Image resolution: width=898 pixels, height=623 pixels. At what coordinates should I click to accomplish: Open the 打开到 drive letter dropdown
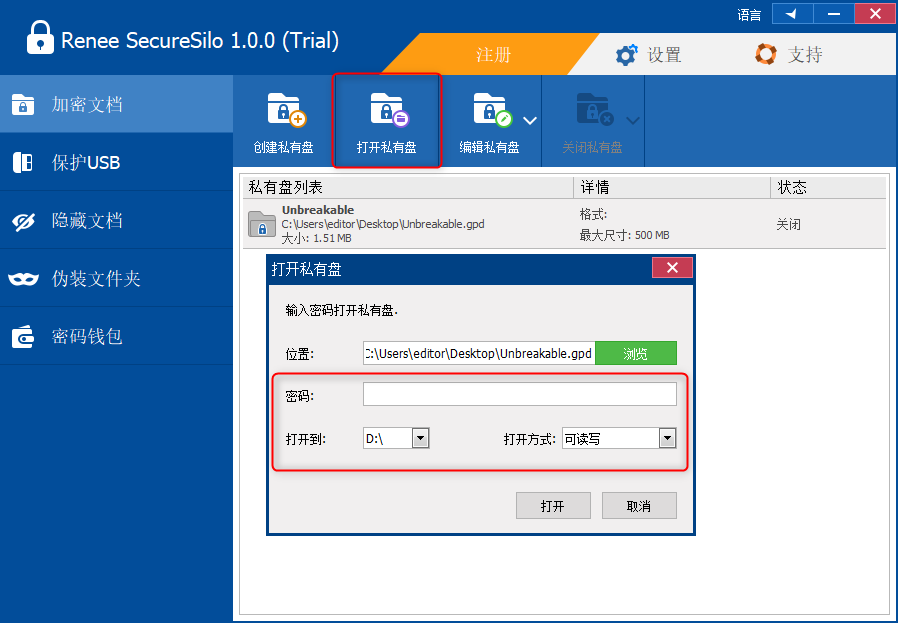420,439
